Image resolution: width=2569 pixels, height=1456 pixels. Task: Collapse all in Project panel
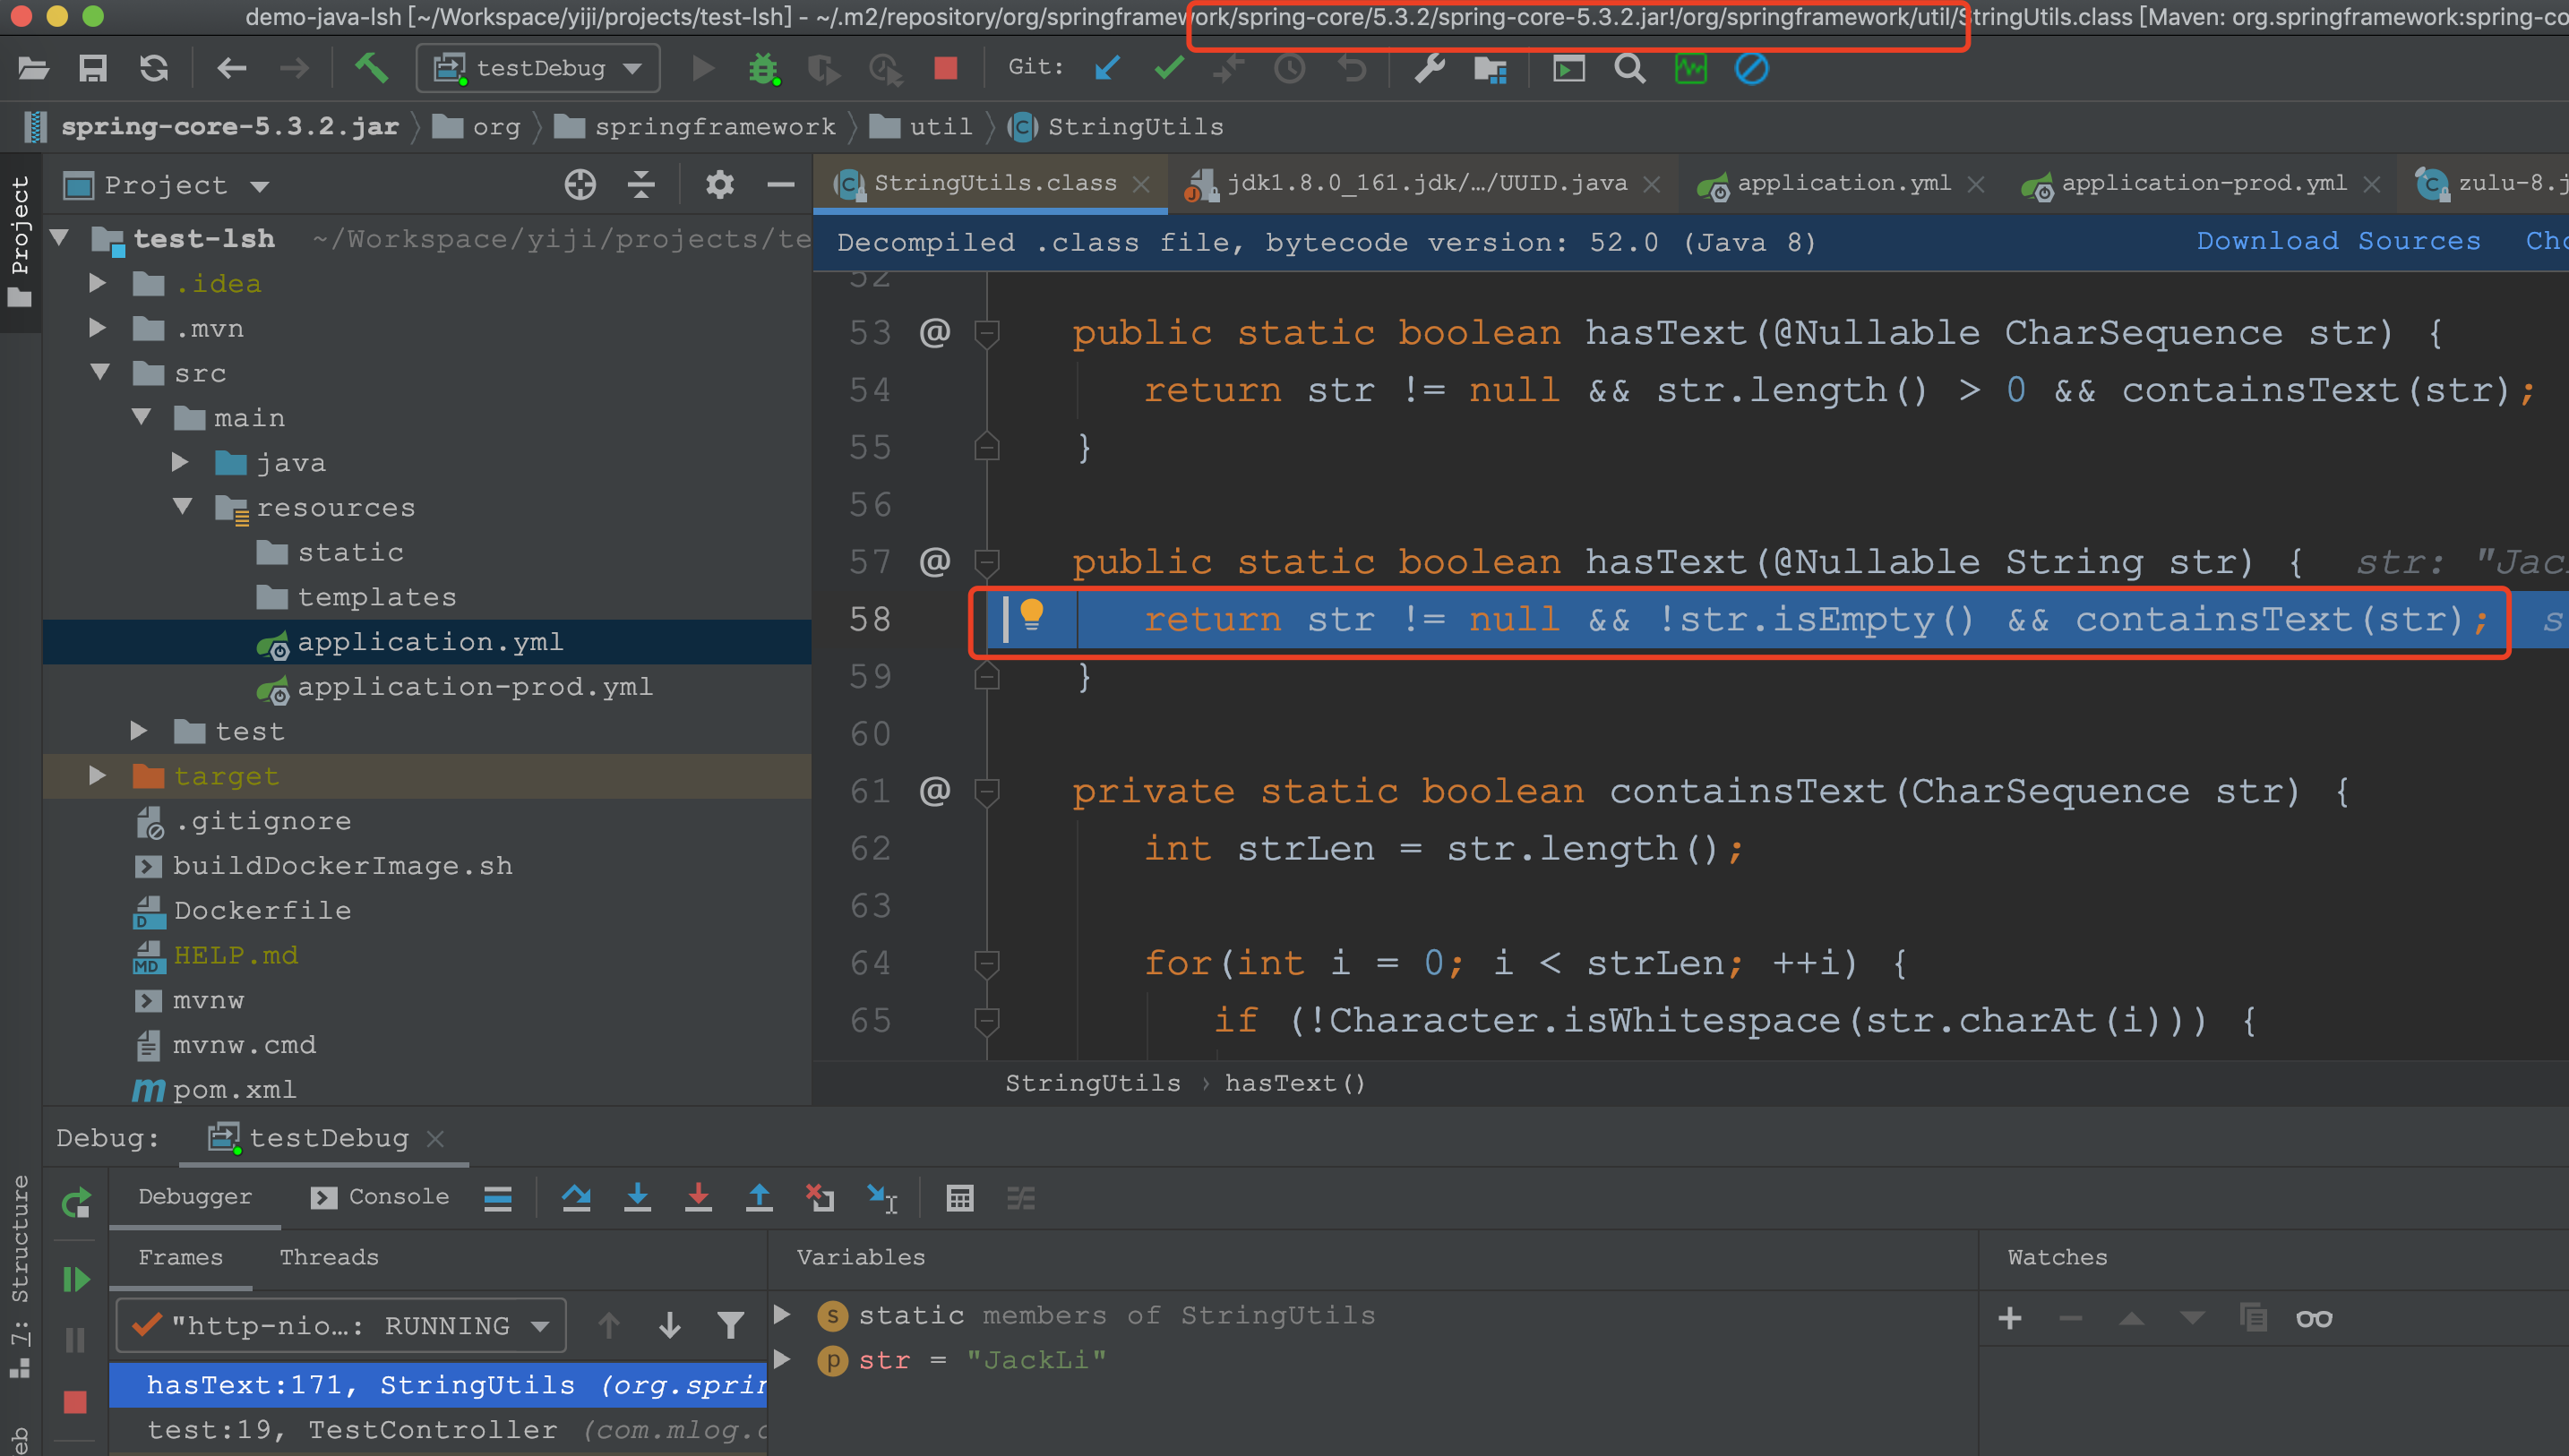click(x=641, y=185)
